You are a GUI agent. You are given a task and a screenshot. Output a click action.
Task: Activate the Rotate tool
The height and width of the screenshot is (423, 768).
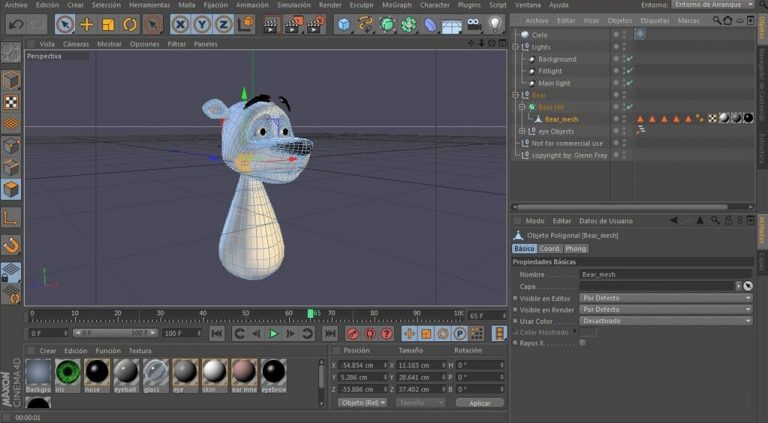tap(130, 24)
